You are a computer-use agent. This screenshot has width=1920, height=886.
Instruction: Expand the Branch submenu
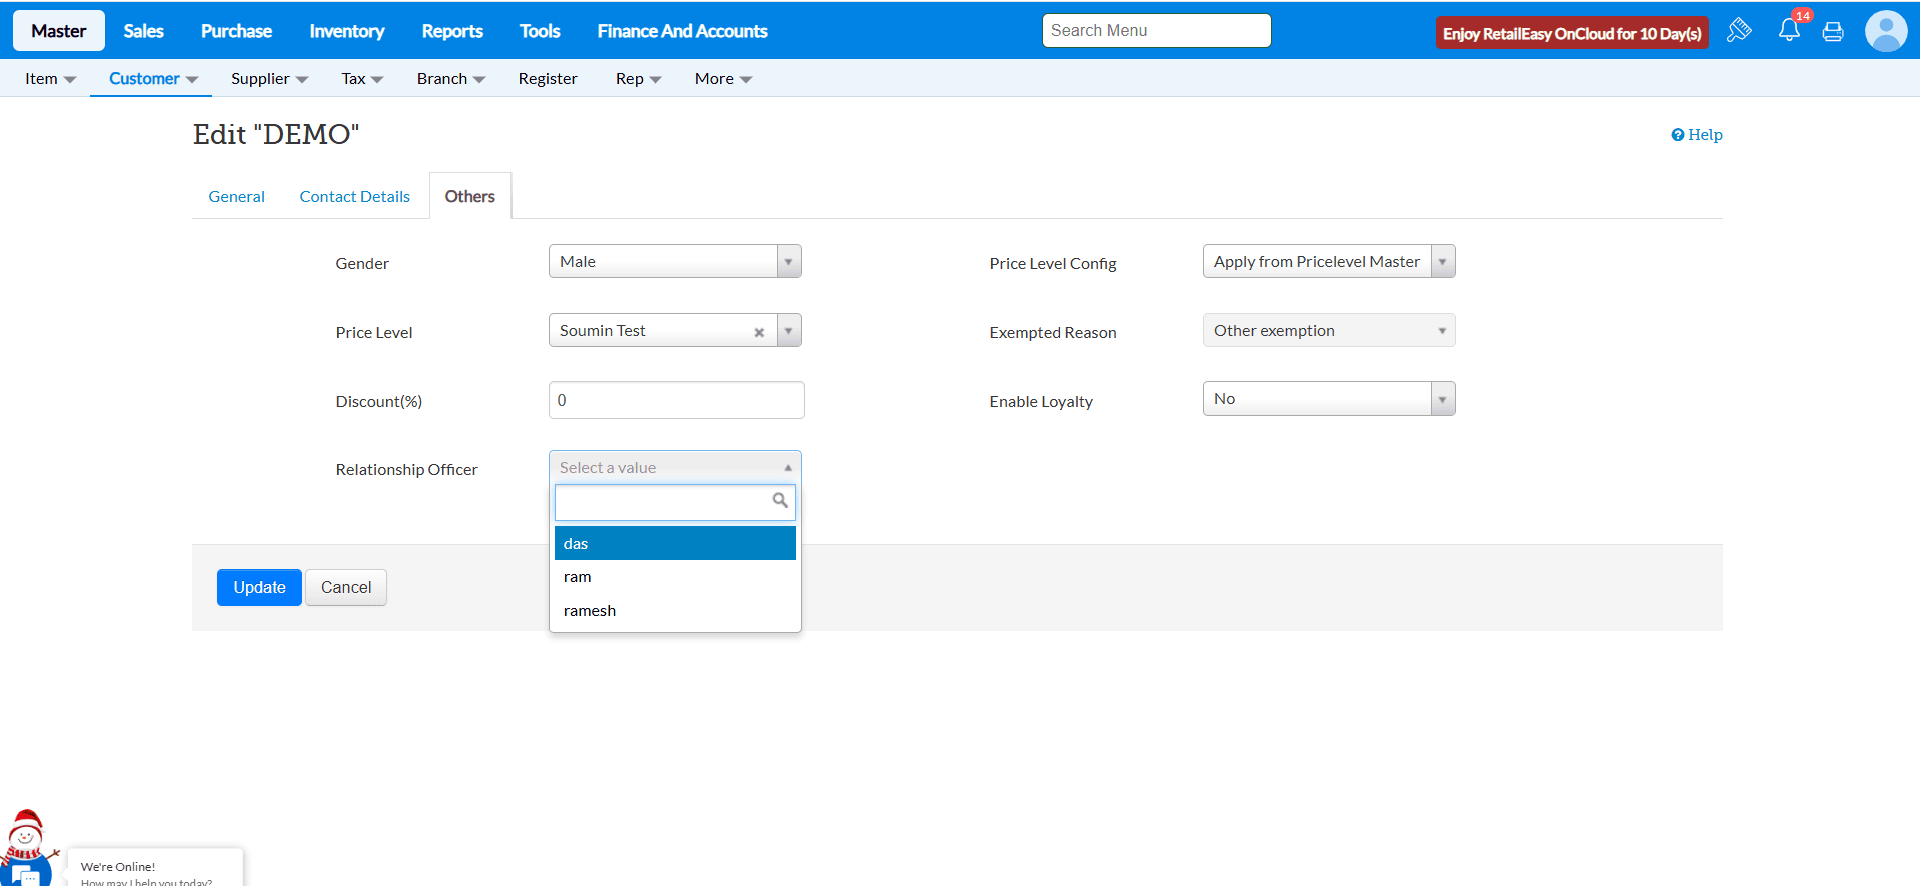click(451, 78)
